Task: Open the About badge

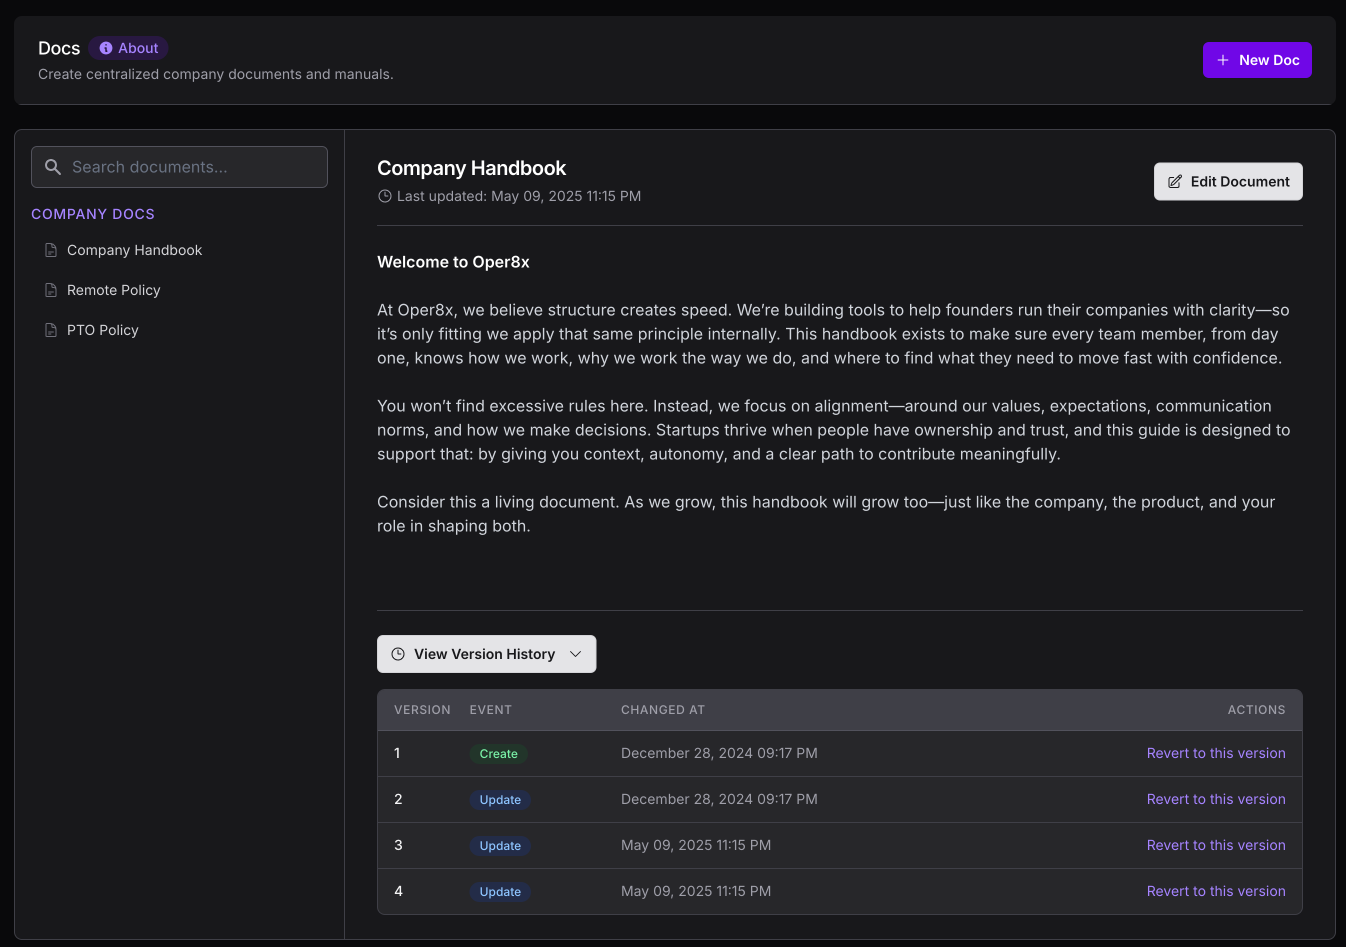Action: 128,48
